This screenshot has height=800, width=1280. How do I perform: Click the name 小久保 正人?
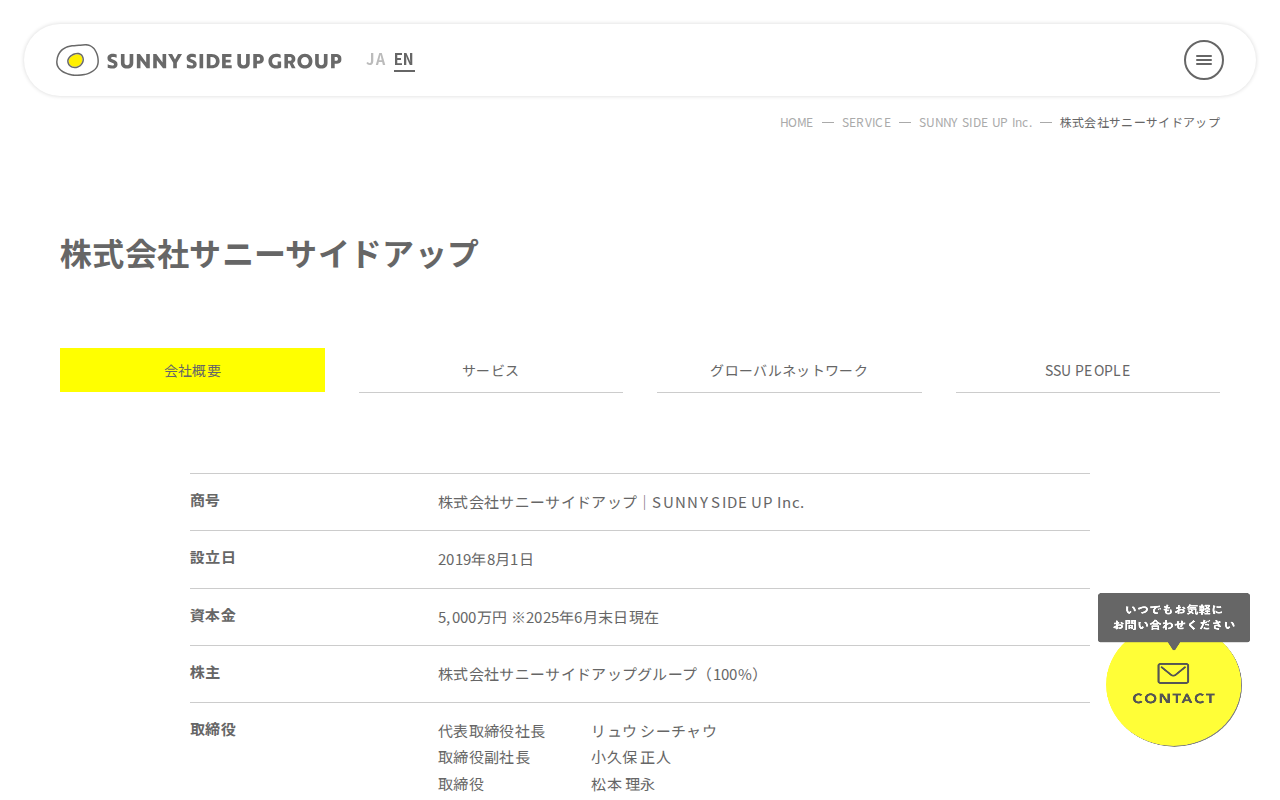pyautogui.click(x=631, y=757)
